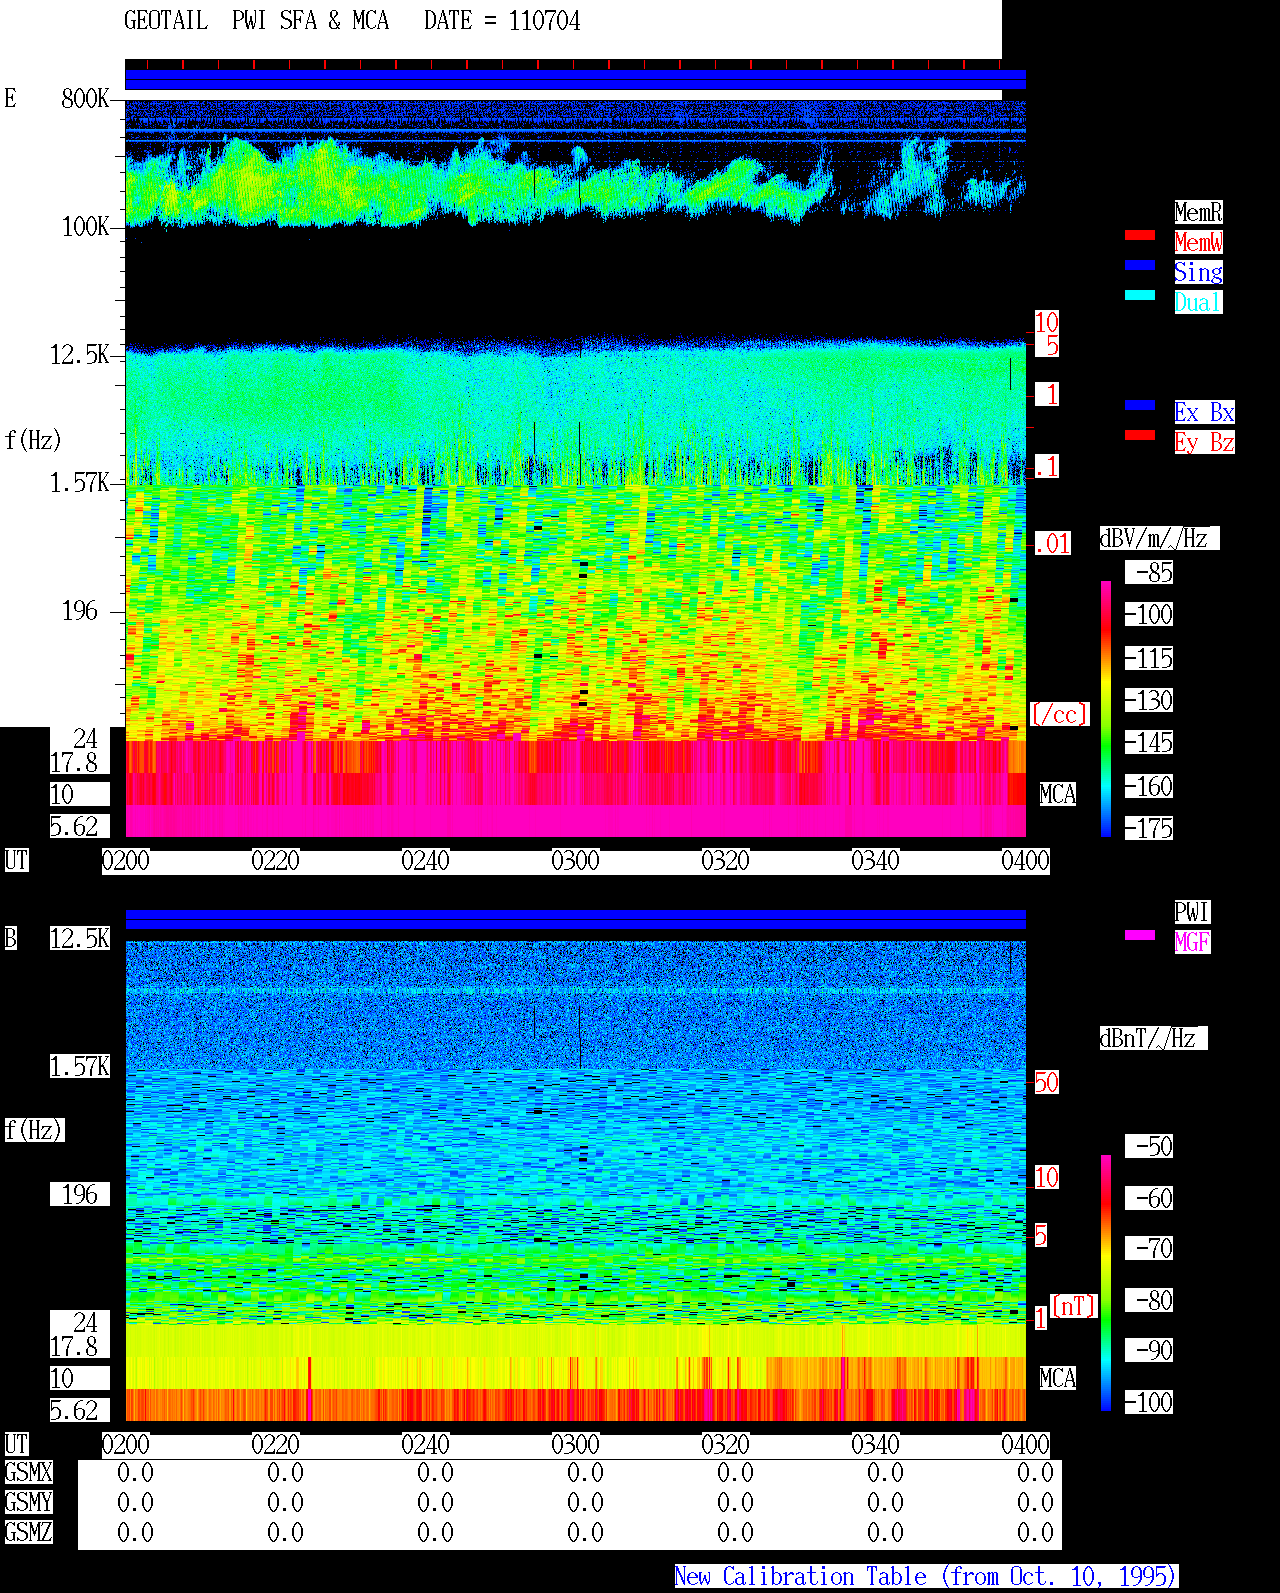Click the cyan Dual legend swatch

pyautogui.click(x=1140, y=295)
